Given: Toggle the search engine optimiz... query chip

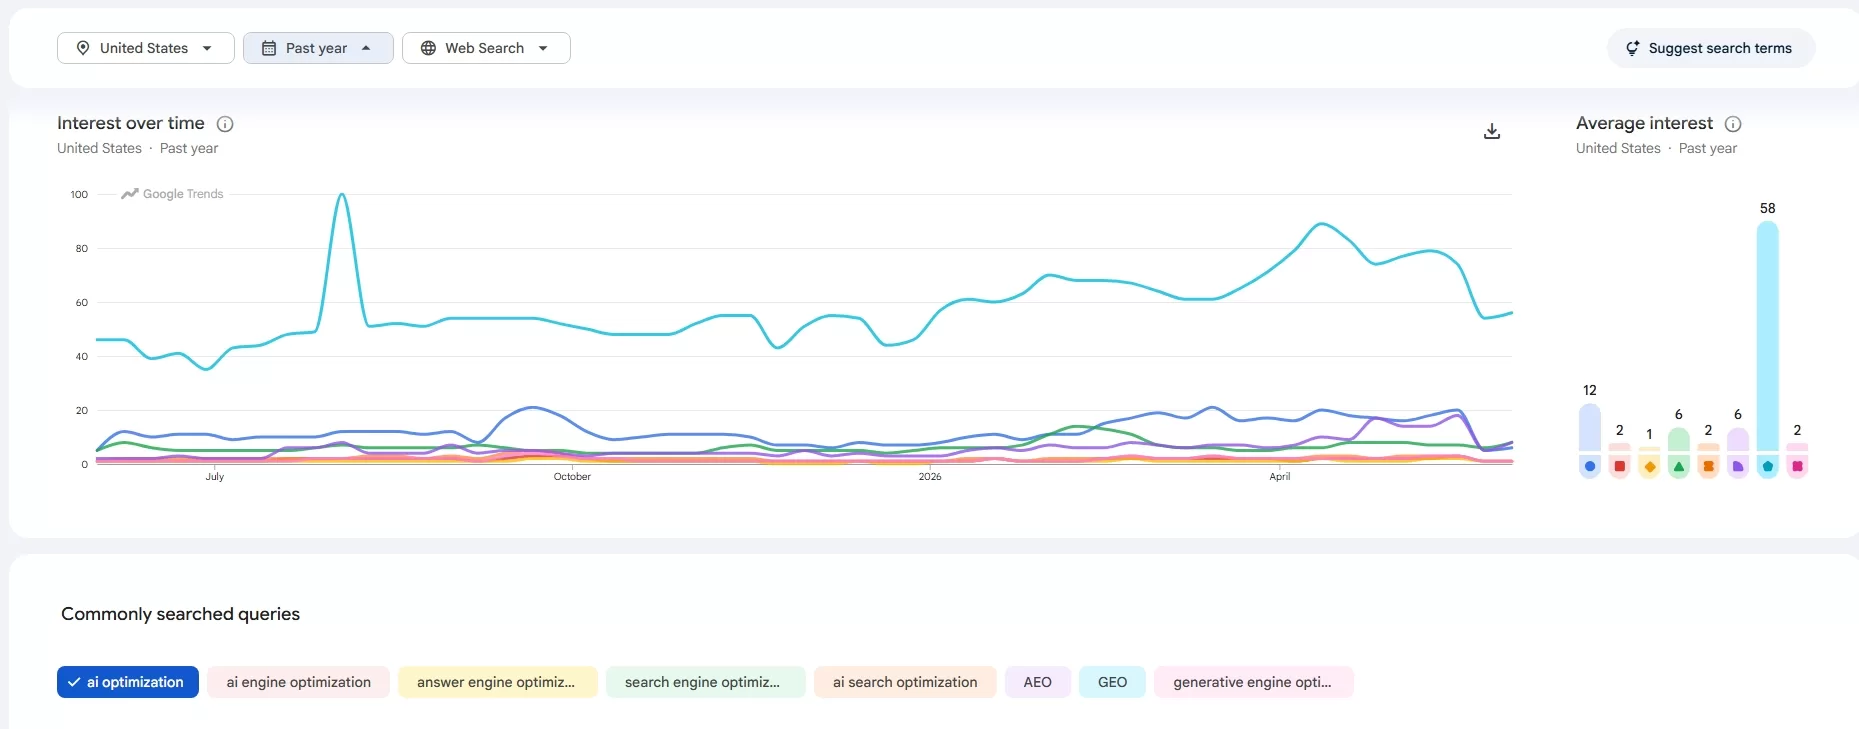Looking at the screenshot, I should tap(705, 682).
